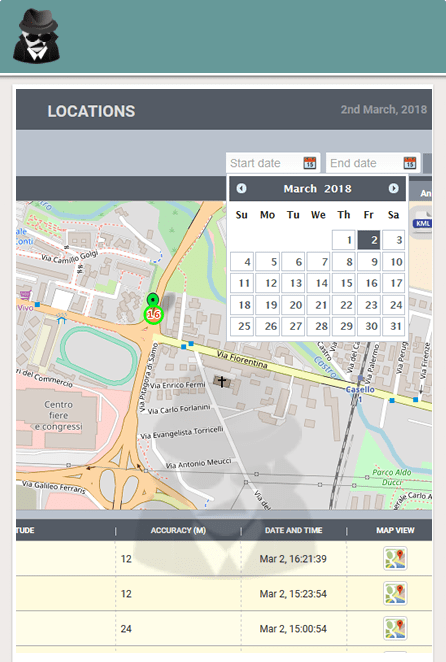This screenshot has width=446, height=662.
Task: Choose March 18 in the calendar
Action: coord(242,305)
